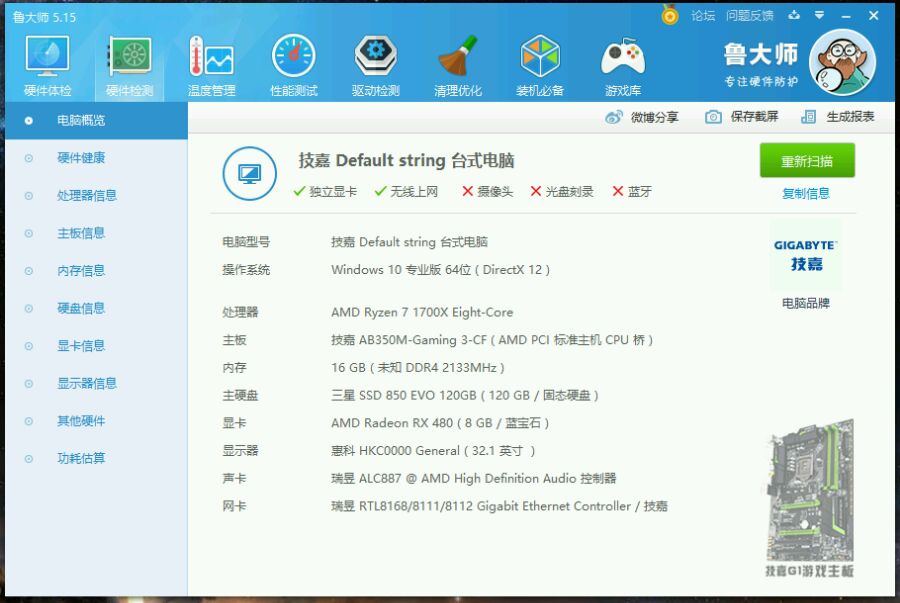This screenshot has height=603, width=900.
Task: Click 无线上网 feature indicator
Action: click(406, 192)
